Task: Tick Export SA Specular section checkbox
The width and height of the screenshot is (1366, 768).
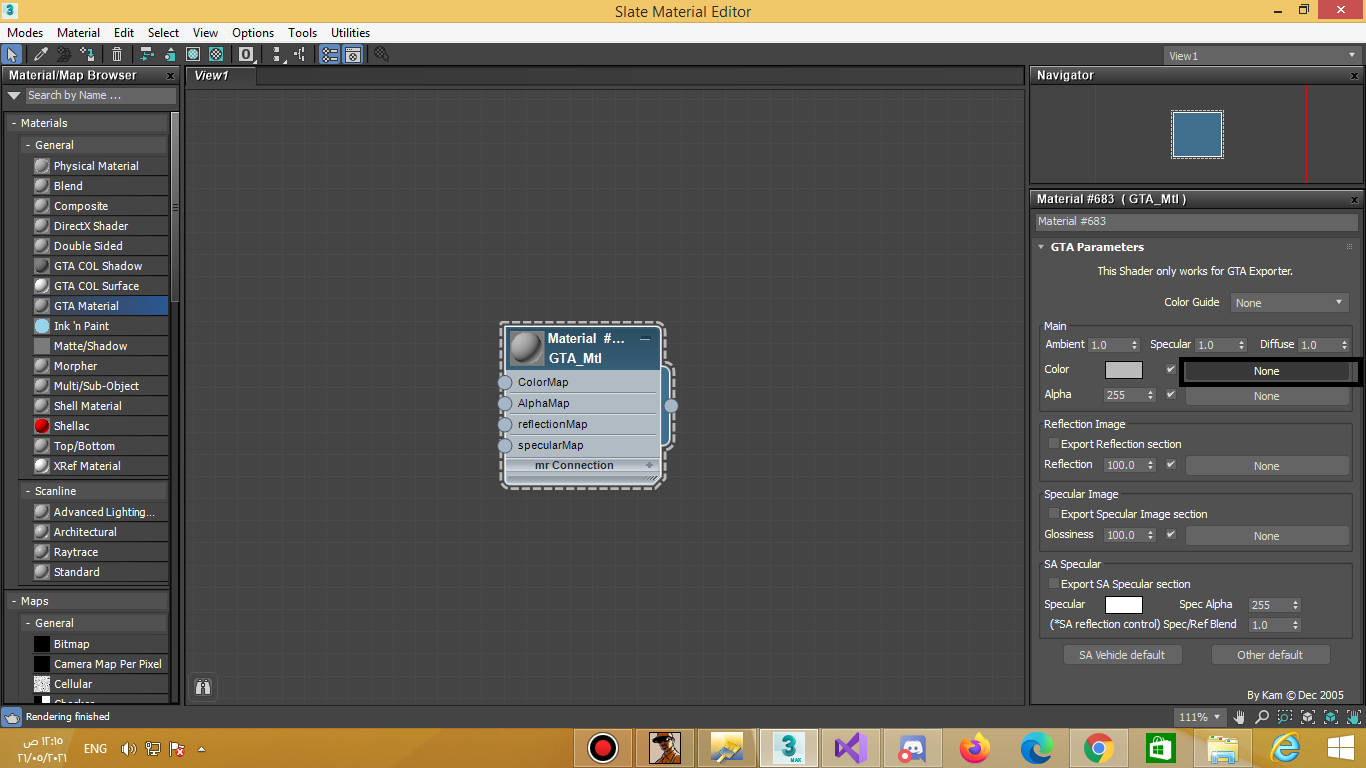Action: tap(1053, 584)
